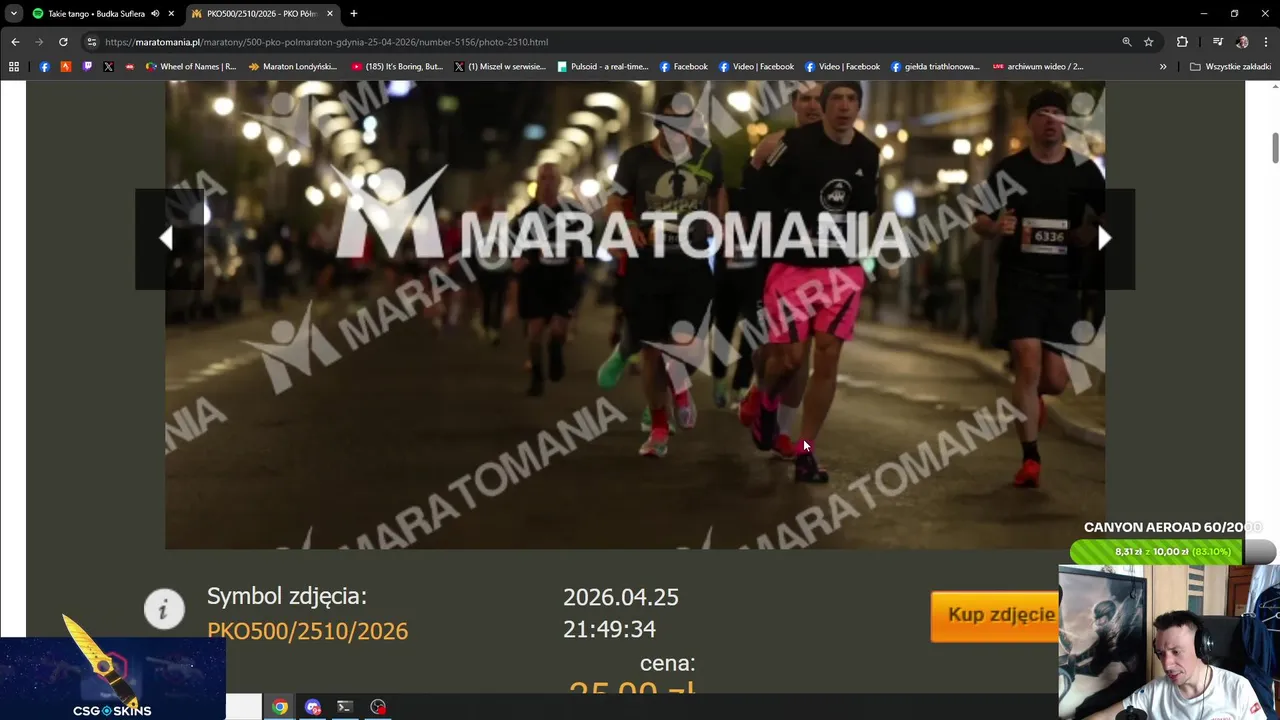Close the Takie tango tab
This screenshot has width=1280, height=720.
pyautogui.click(x=171, y=13)
